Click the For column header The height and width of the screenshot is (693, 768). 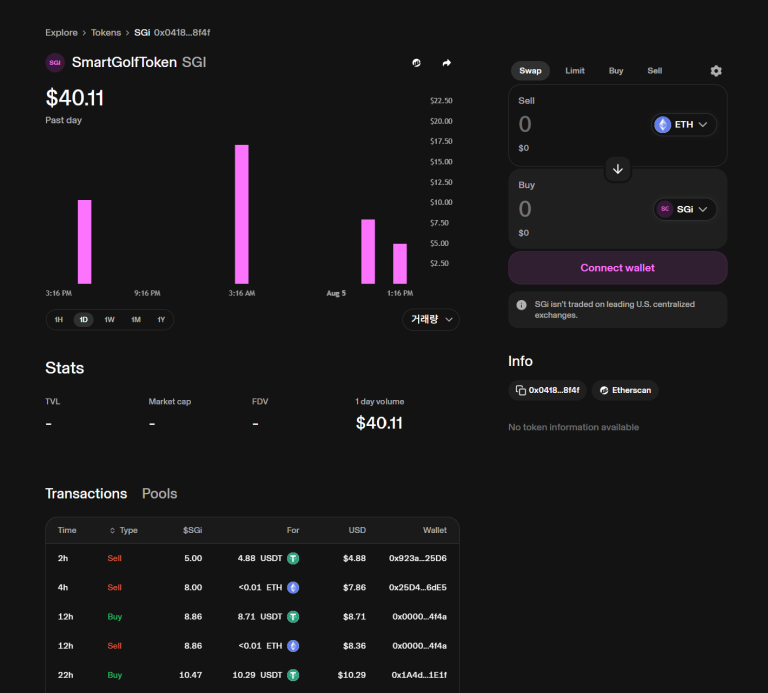pos(293,530)
